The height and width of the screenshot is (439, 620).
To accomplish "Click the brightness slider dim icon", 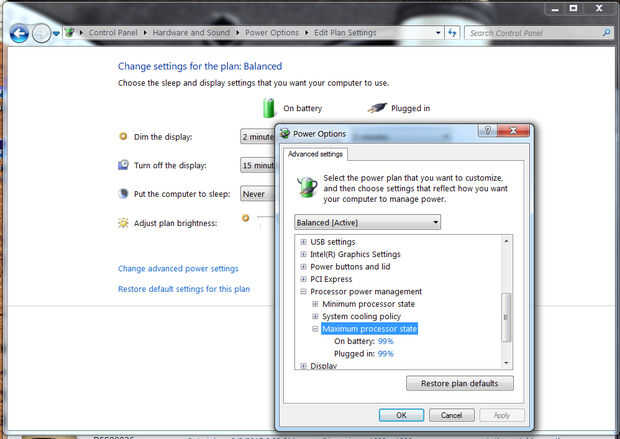I will 246,218.
